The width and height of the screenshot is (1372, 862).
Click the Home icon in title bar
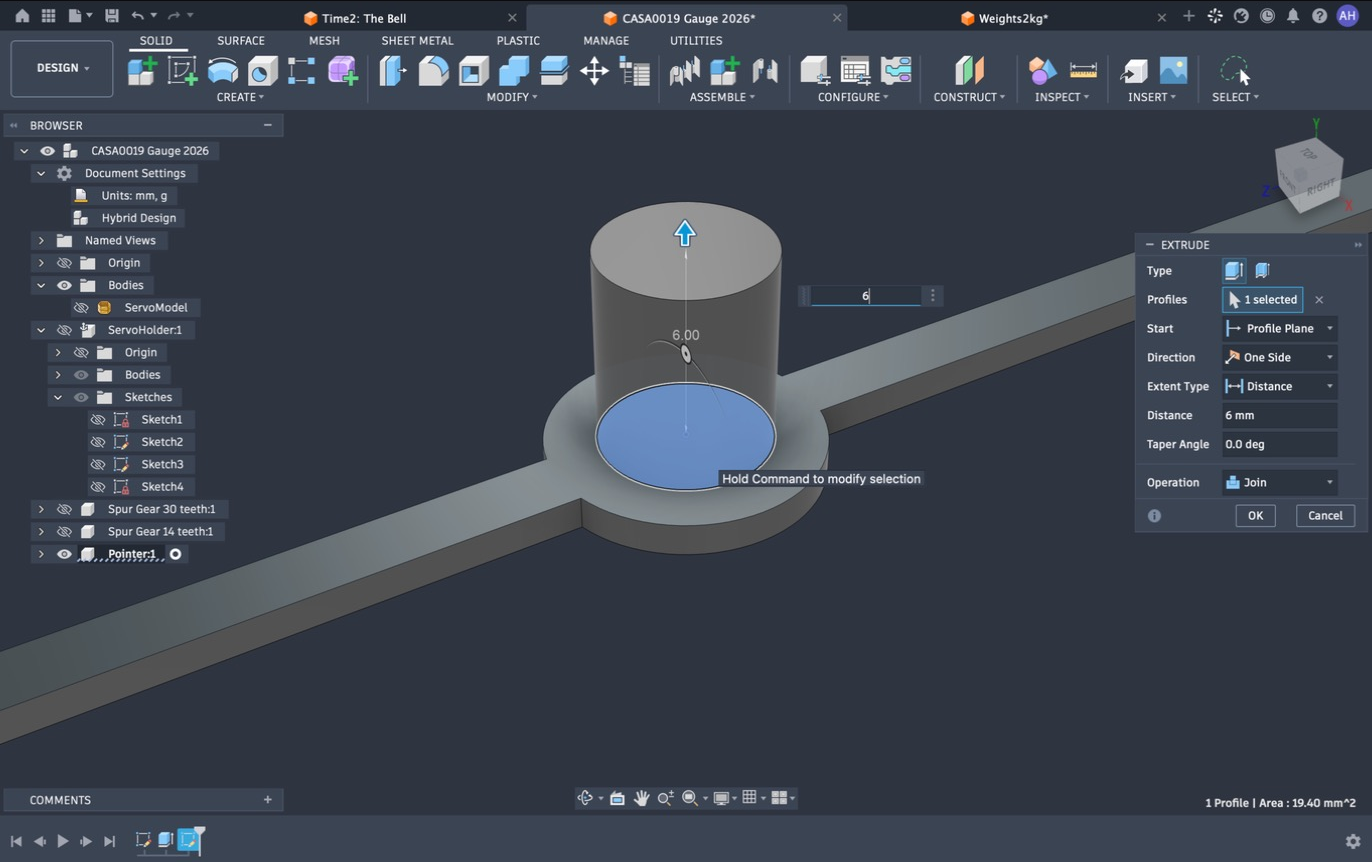tap(21, 16)
